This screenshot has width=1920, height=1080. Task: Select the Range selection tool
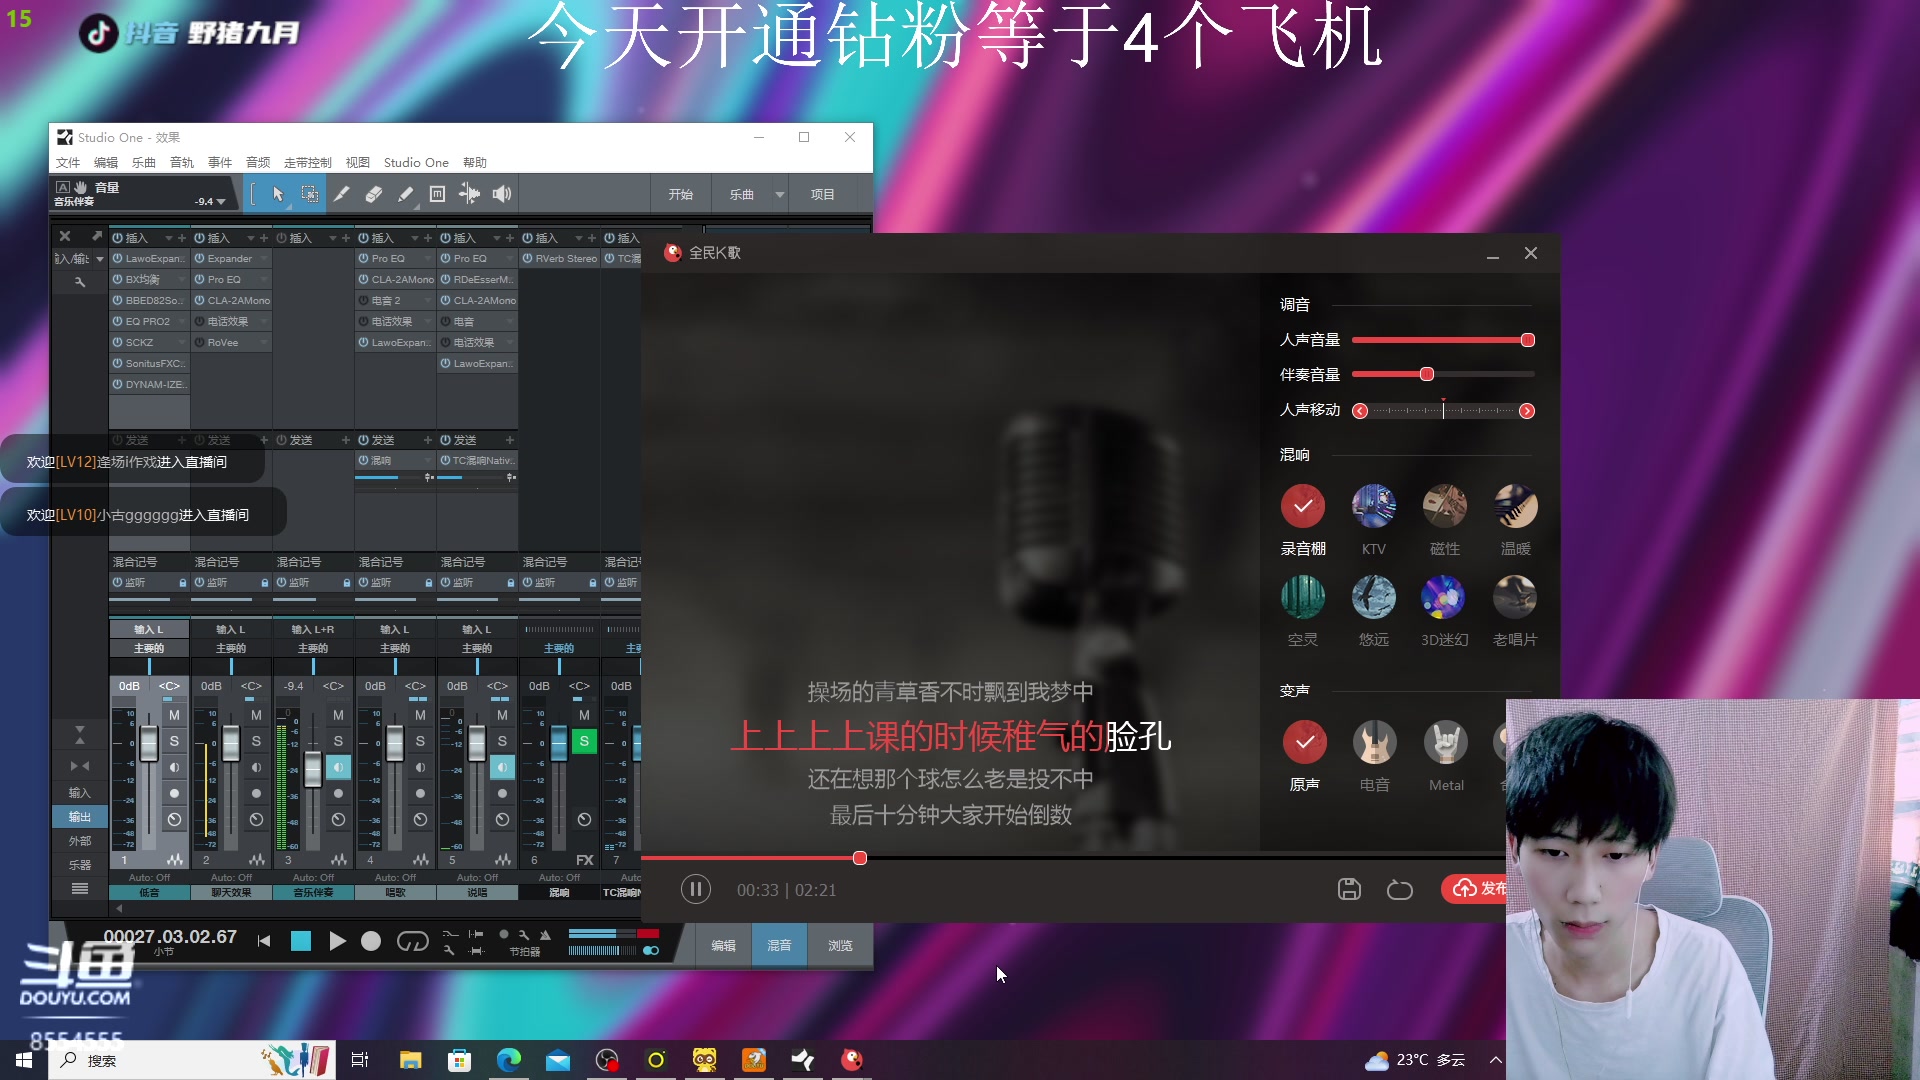310,194
